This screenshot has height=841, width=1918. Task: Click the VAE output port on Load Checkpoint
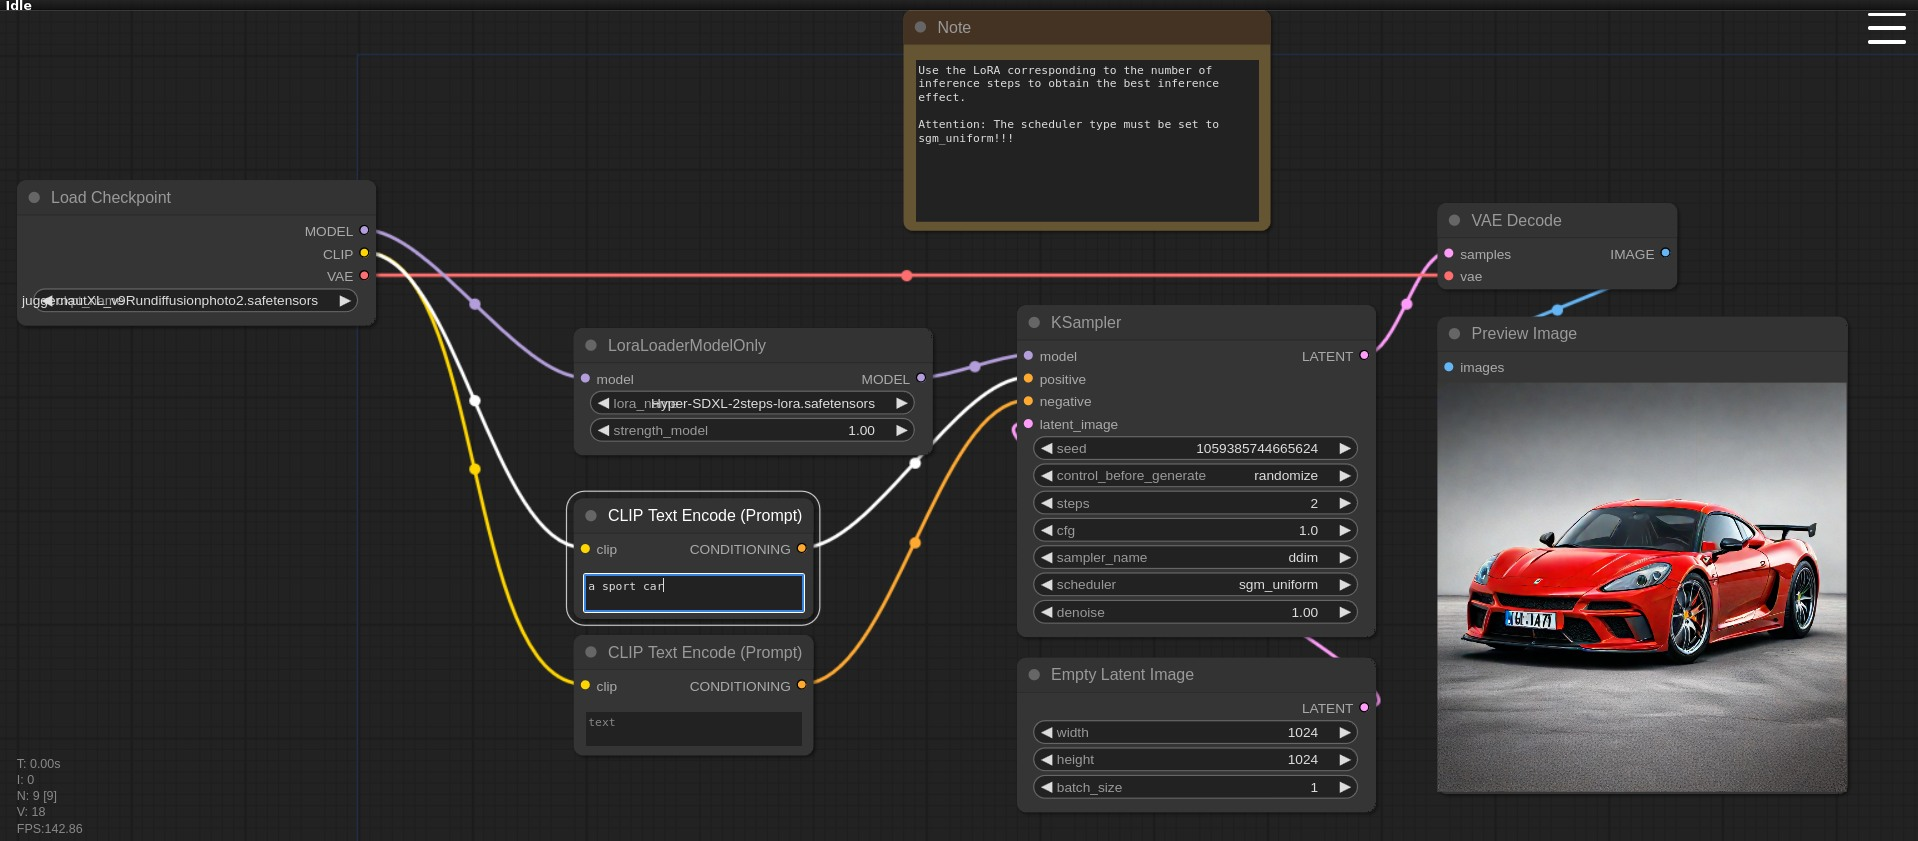(364, 276)
